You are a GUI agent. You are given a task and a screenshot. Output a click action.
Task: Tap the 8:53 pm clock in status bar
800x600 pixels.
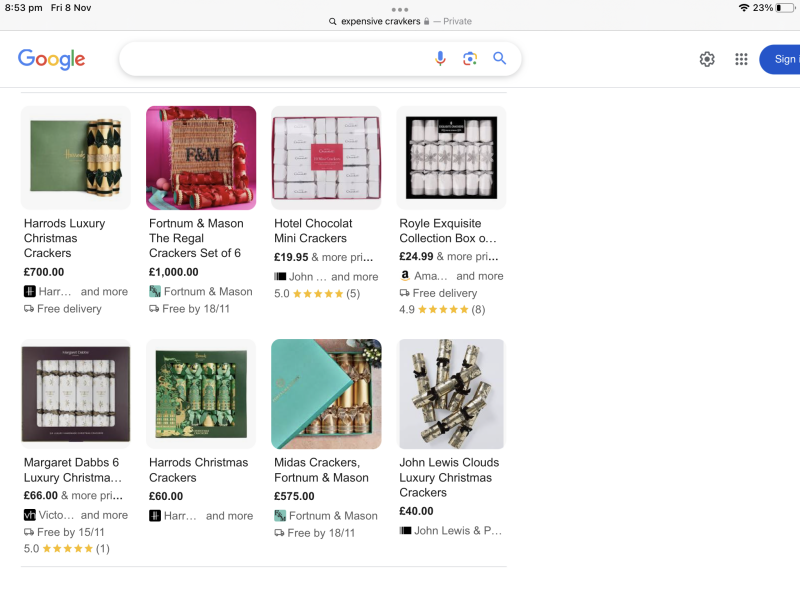point(23,8)
